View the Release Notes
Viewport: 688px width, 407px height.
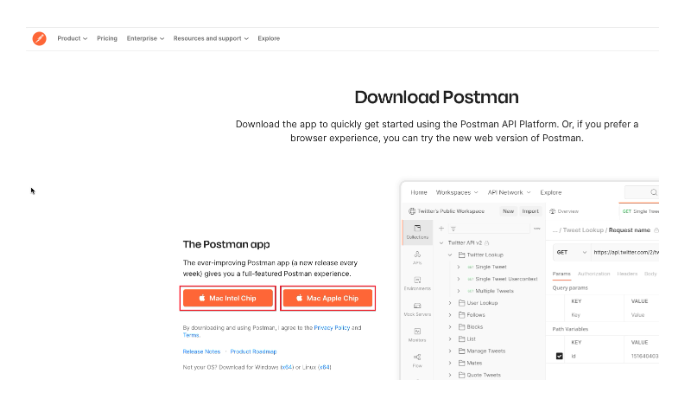(x=201, y=352)
